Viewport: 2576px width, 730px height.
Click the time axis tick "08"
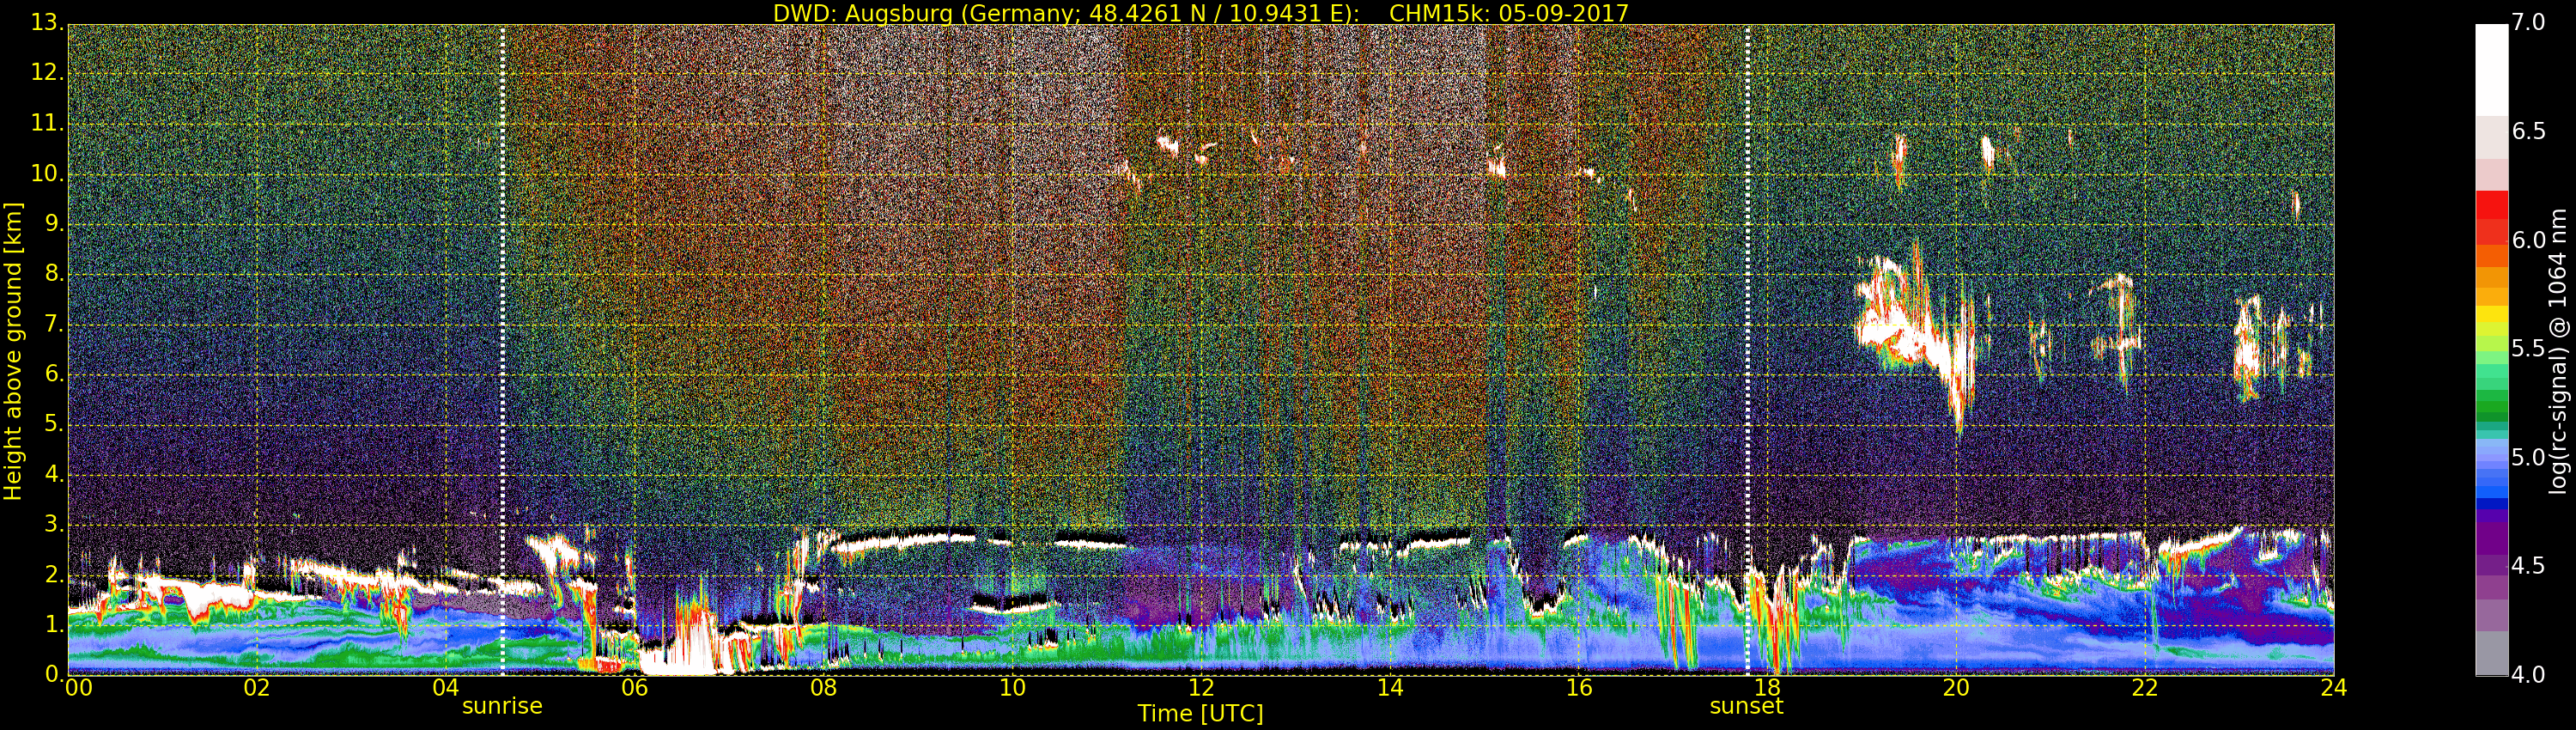point(823,688)
